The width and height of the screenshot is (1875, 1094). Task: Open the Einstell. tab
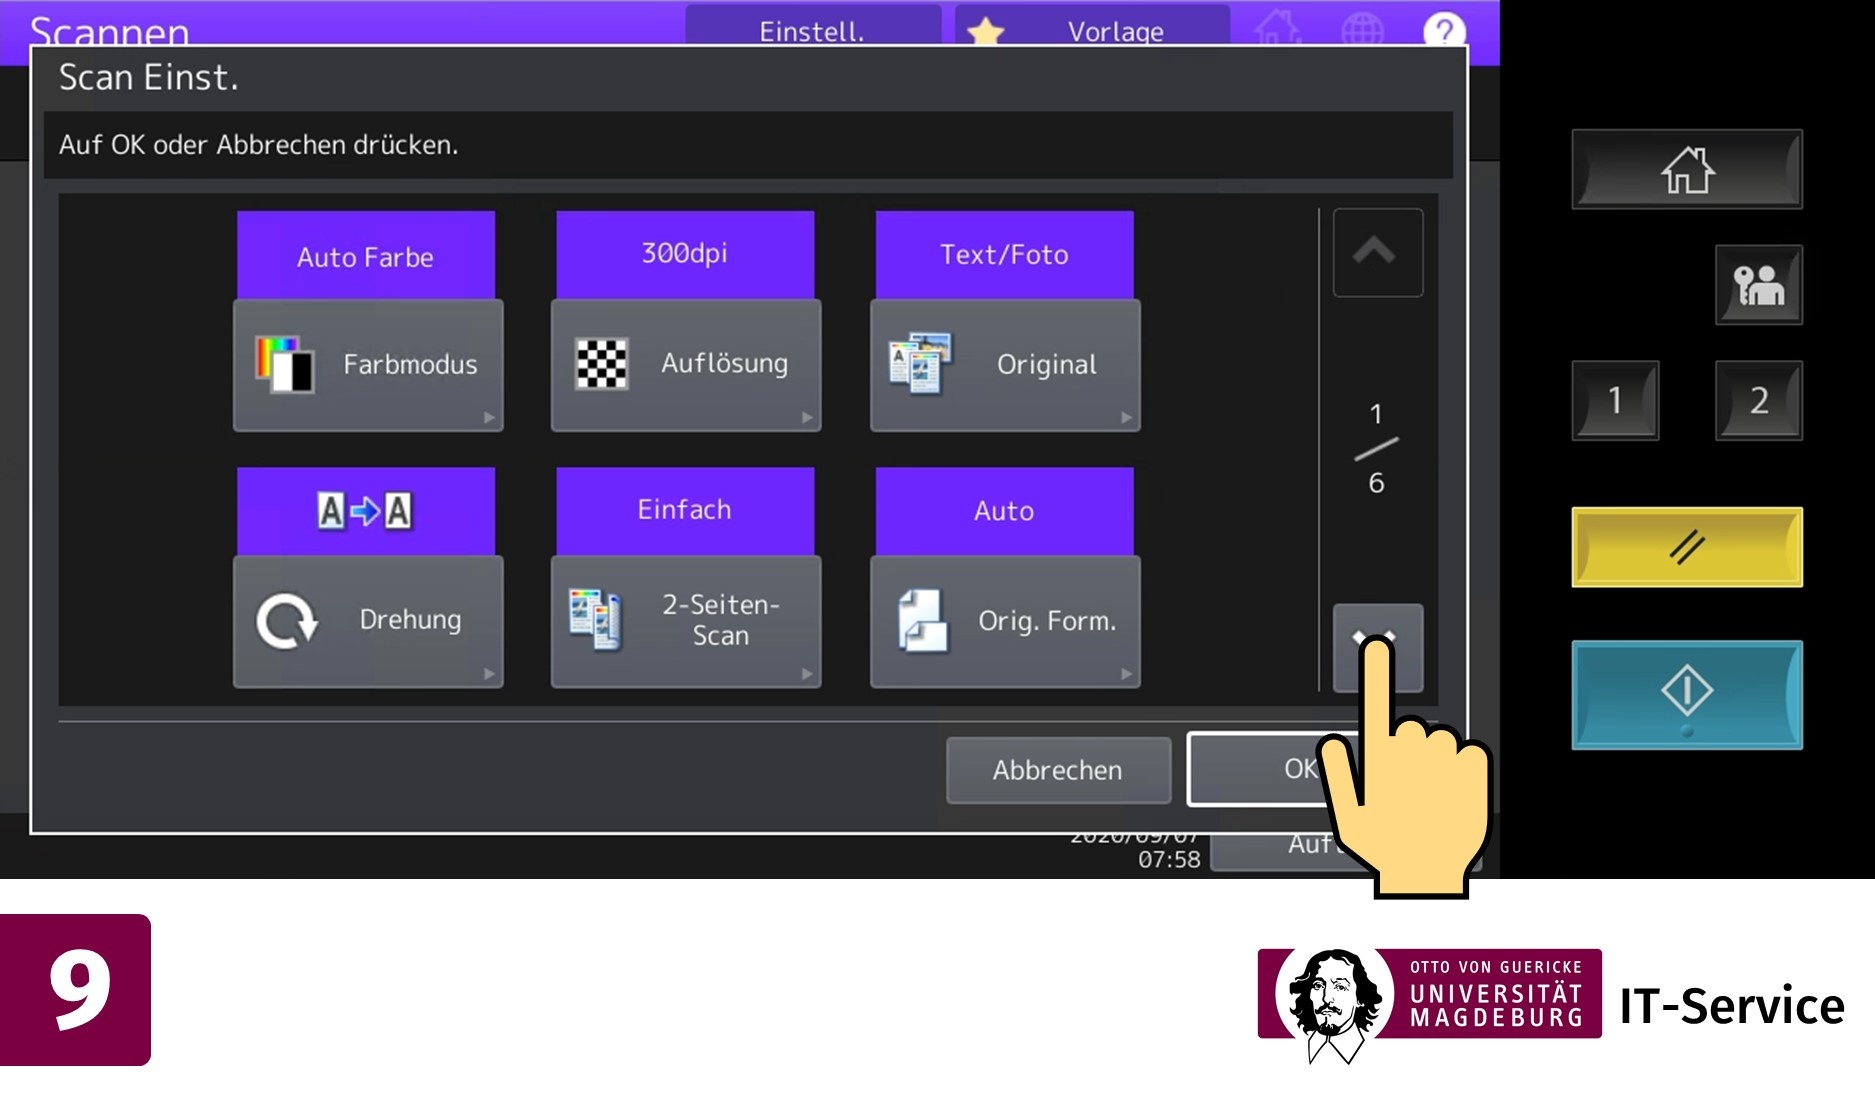tap(812, 30)
